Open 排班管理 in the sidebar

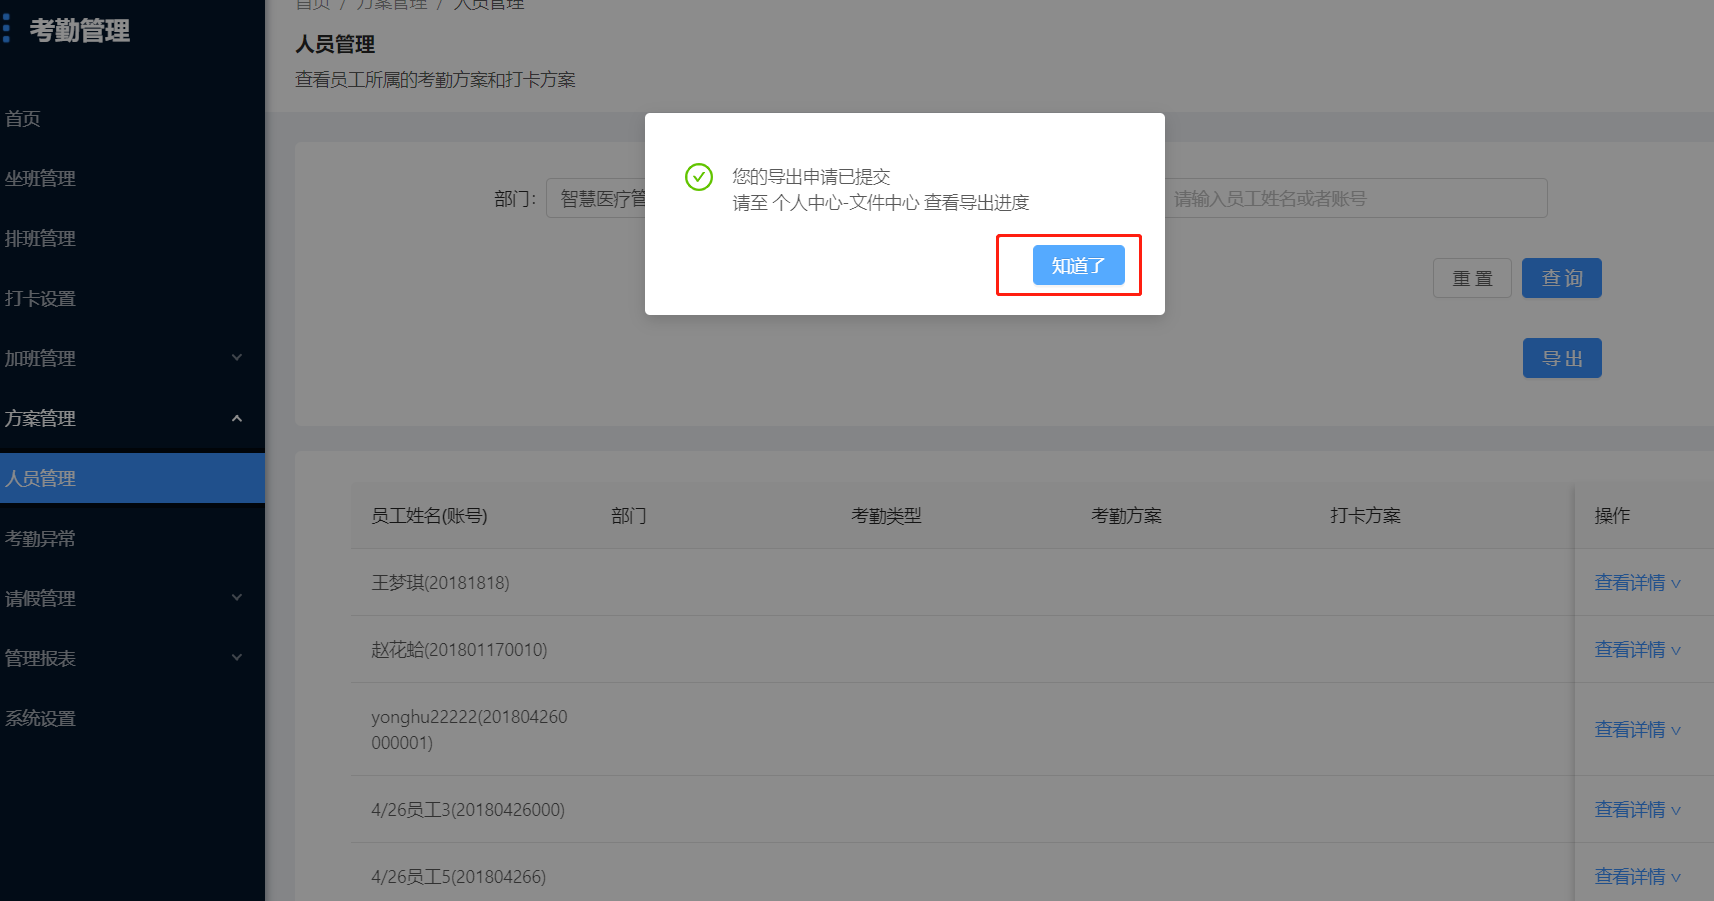tap(40, 239)
